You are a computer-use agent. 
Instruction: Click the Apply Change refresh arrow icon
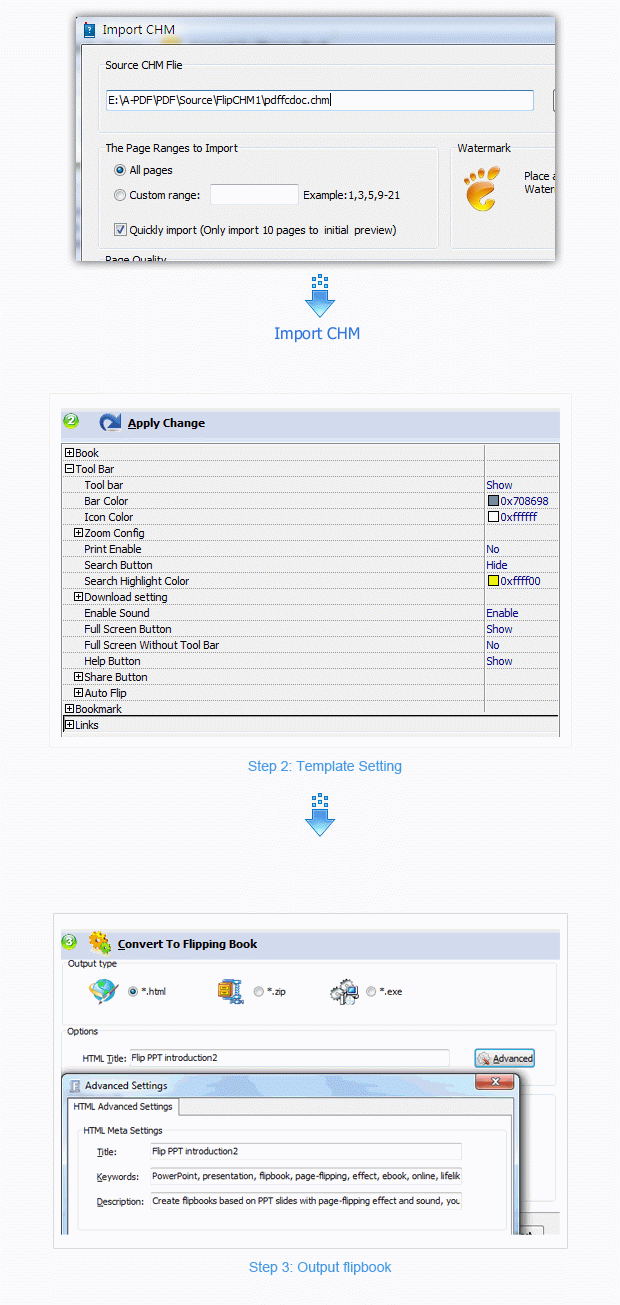110,422
